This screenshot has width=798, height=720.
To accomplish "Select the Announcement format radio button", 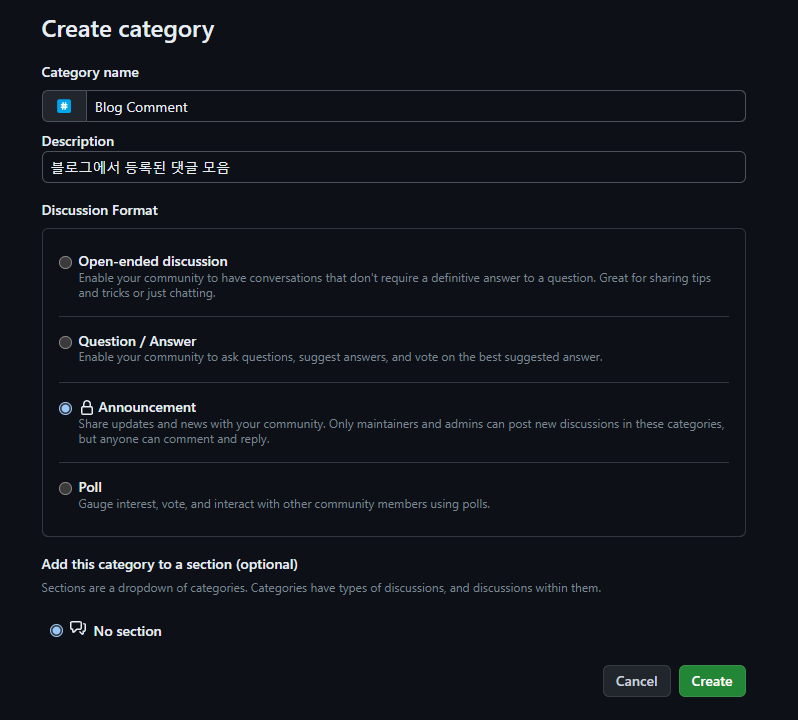I will (x=66, y=408).
